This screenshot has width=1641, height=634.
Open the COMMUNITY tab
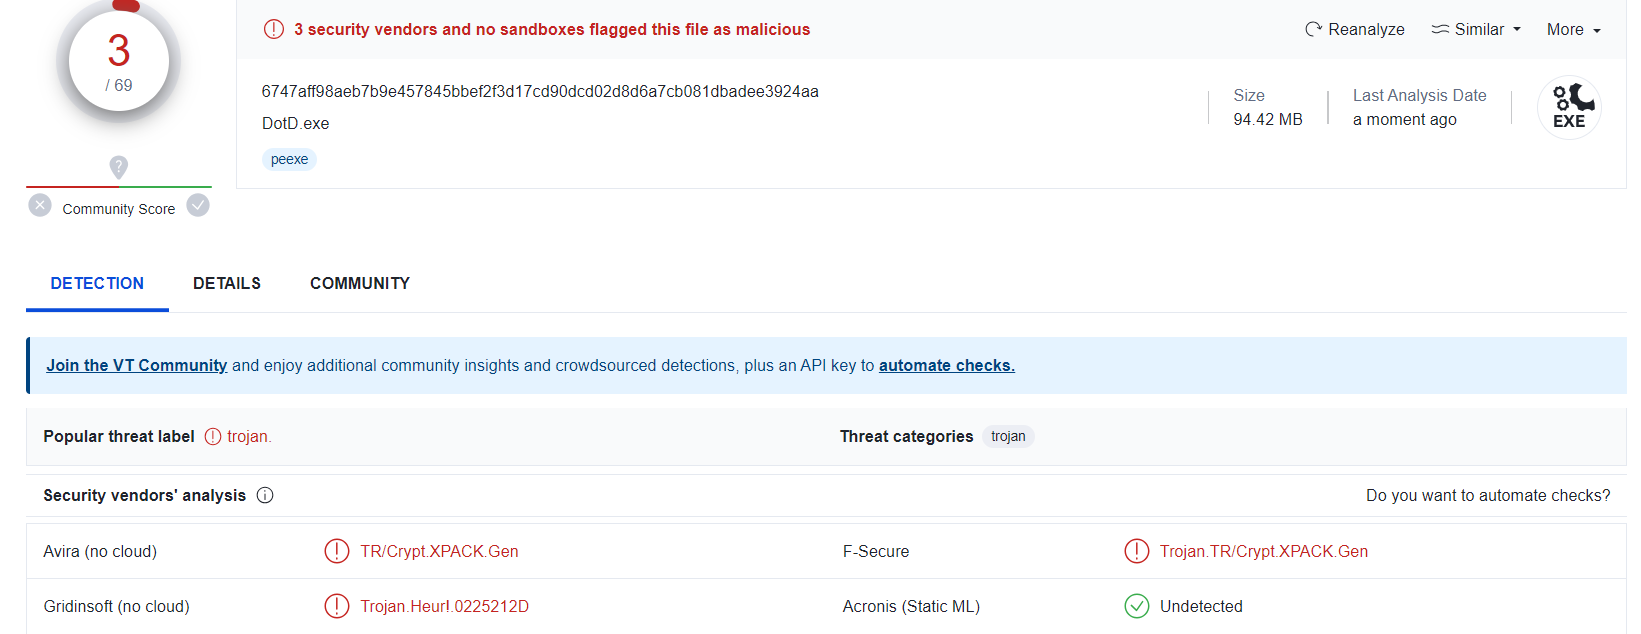tap(360, 284)
